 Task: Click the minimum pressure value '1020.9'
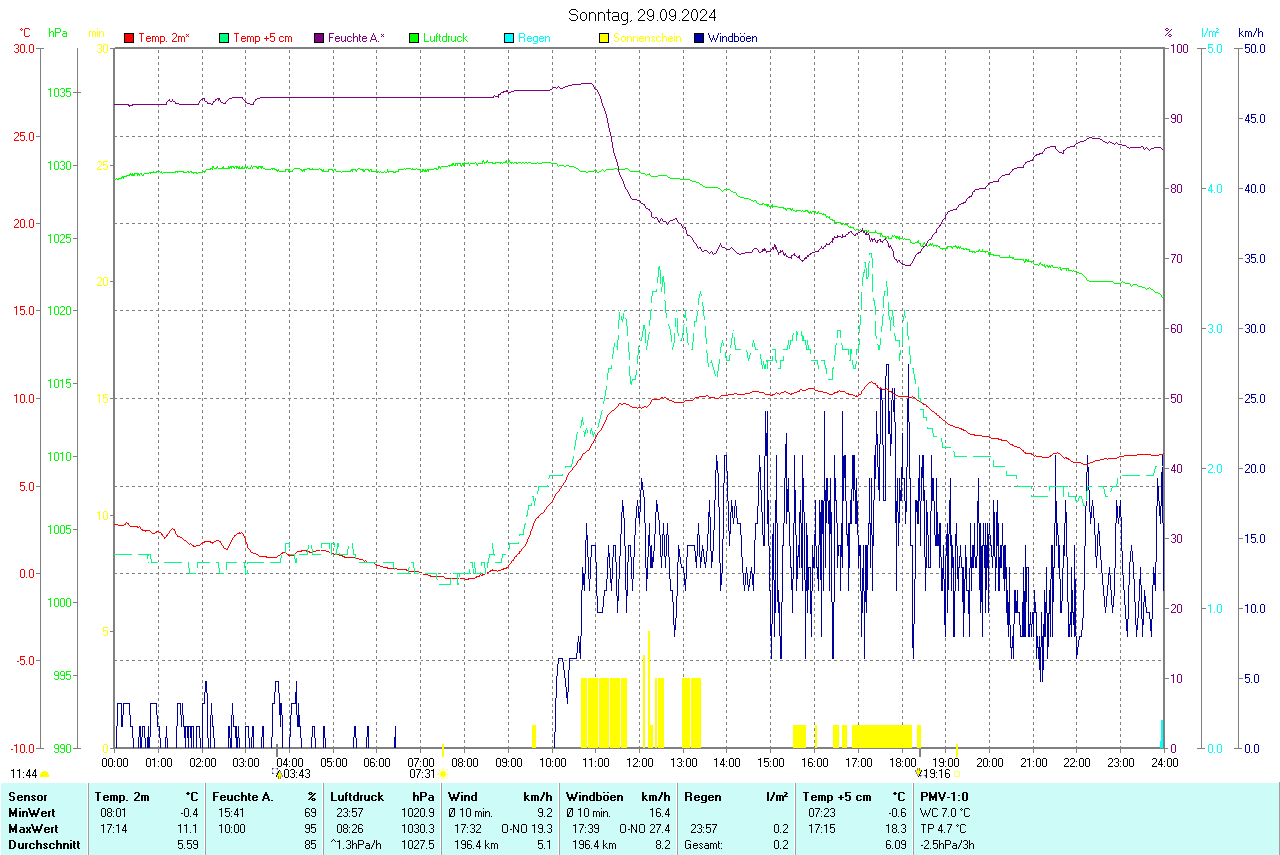pyautogui.click(x=417, y=813)
